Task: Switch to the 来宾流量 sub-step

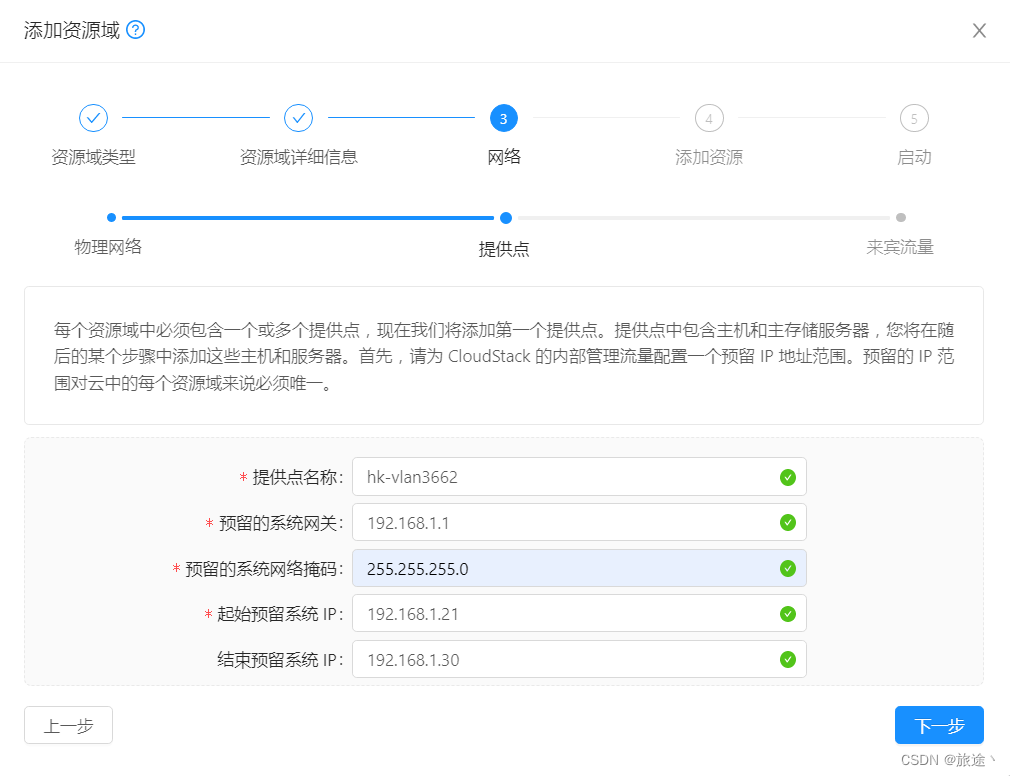Action: coord(901,247)
